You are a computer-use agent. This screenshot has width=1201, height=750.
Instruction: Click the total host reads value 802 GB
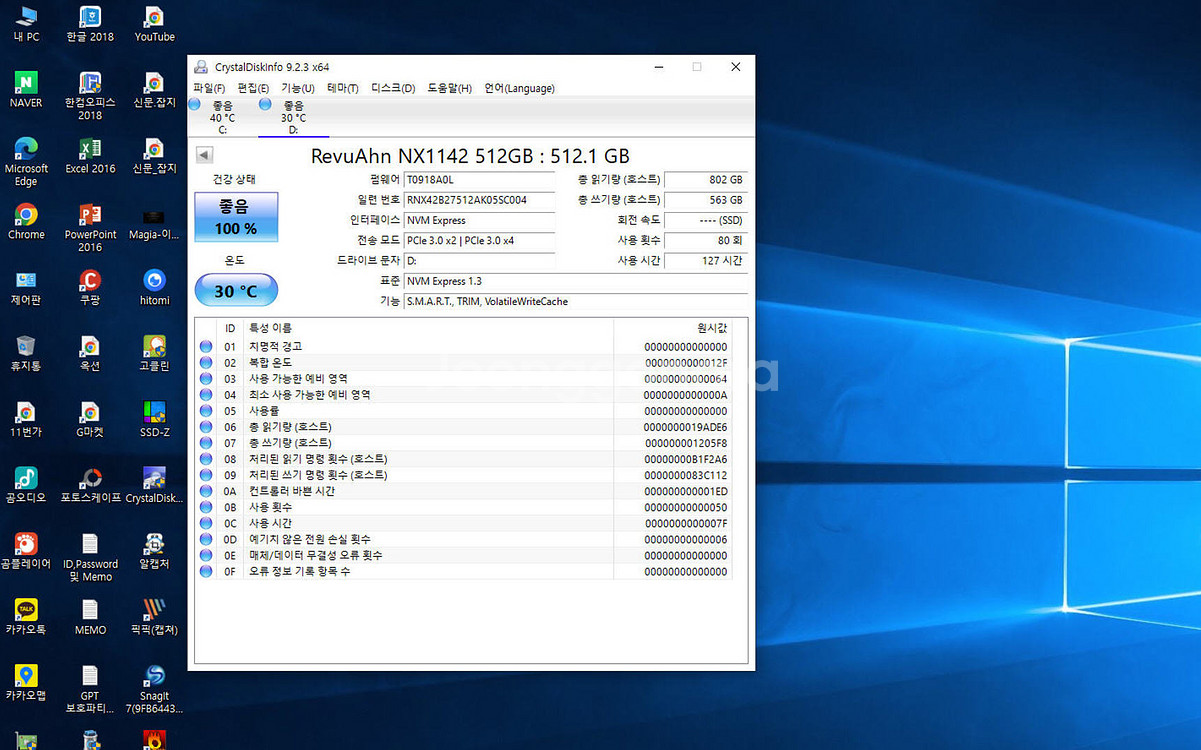pyautogui.click(x=706, y=180)
